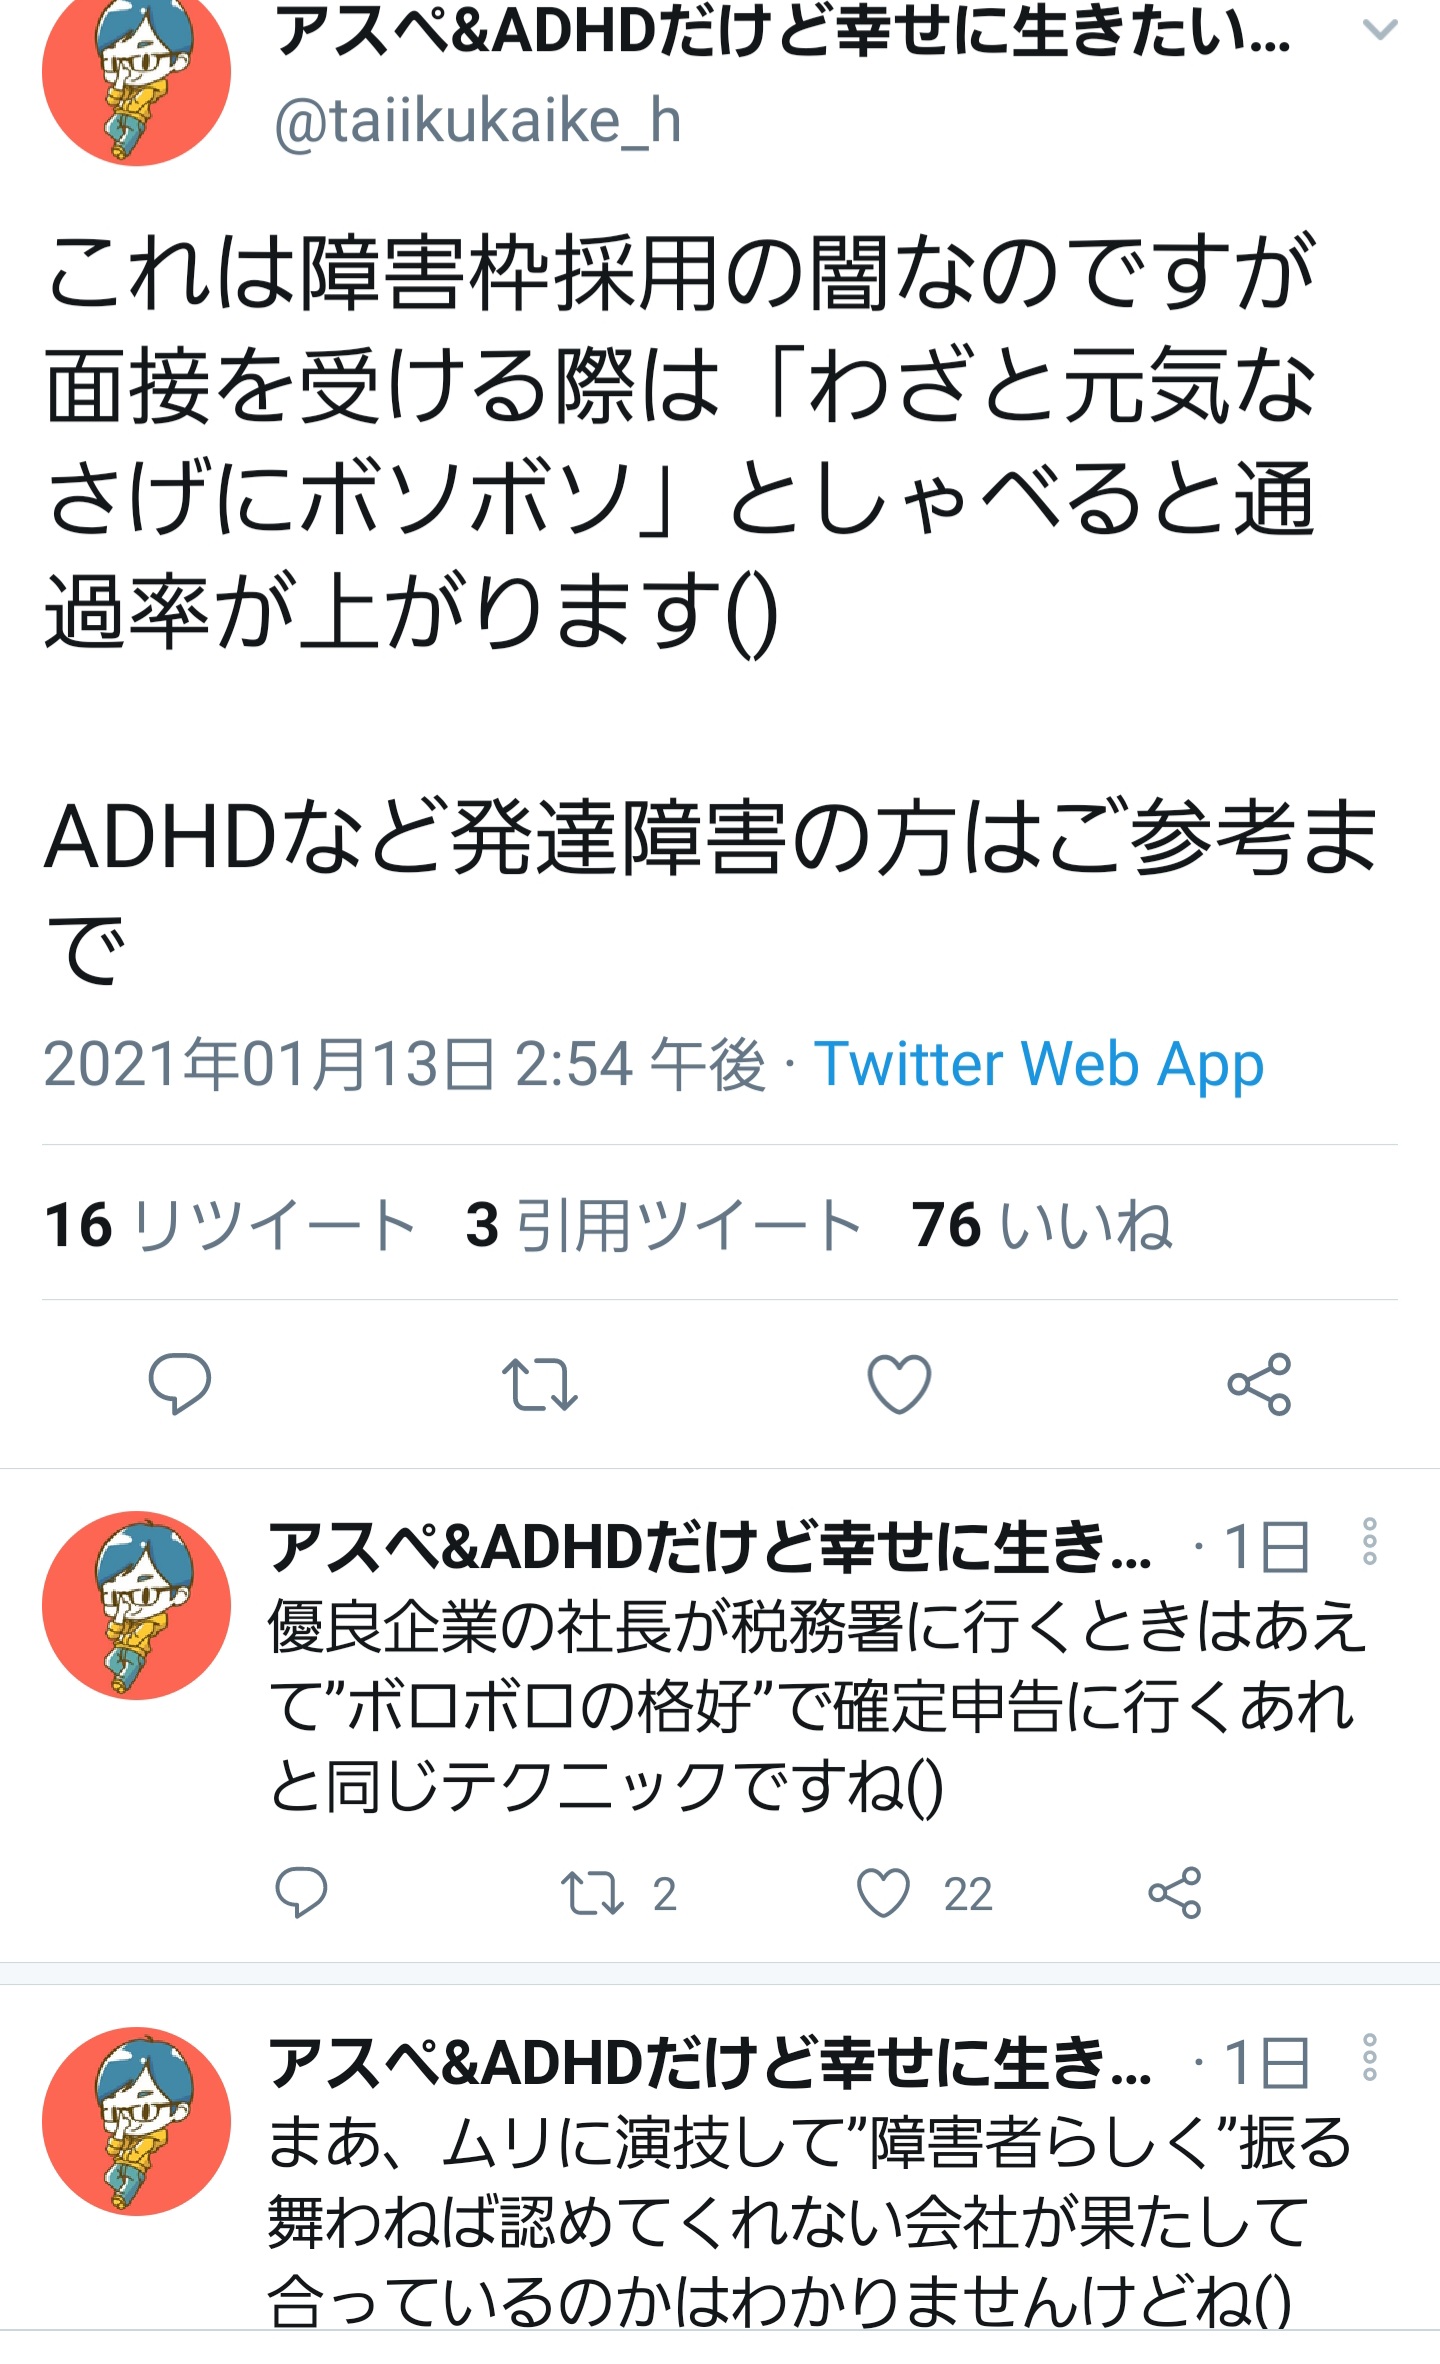This screenshot has height=2364, width=1440.
Task: Open more options on second reply tweet
Action: (x=1370, y=2057)
